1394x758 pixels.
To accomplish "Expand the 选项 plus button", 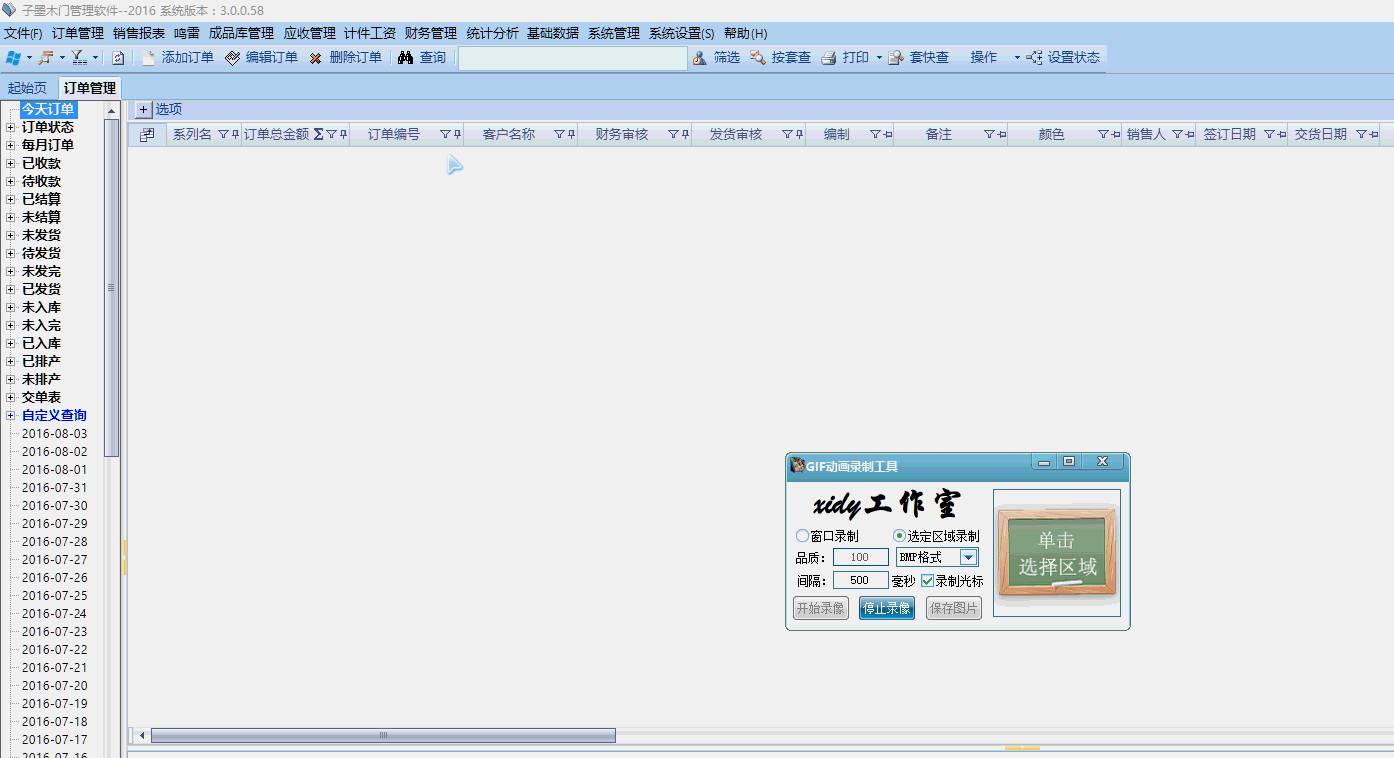I will pos(143,110).
